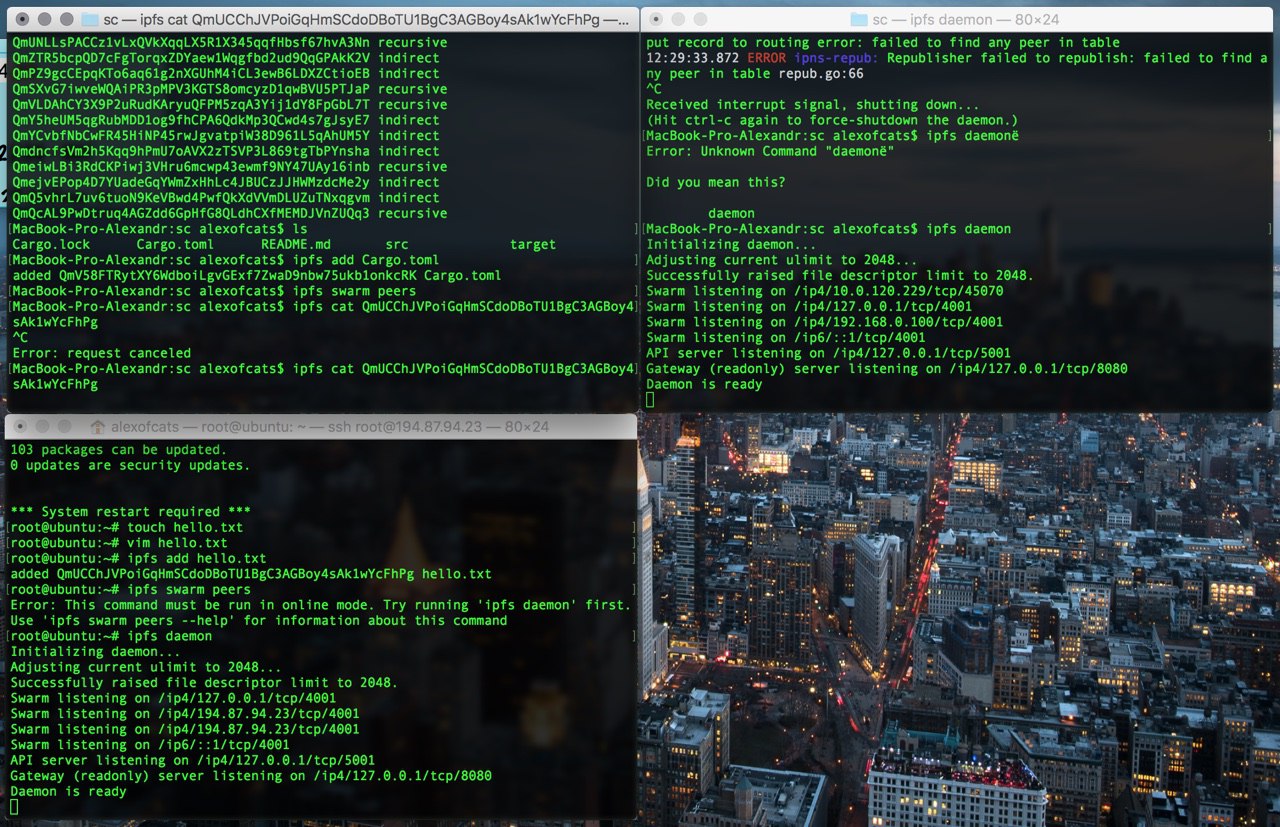Click the "must be run in online mode" error

pos(321,605)
